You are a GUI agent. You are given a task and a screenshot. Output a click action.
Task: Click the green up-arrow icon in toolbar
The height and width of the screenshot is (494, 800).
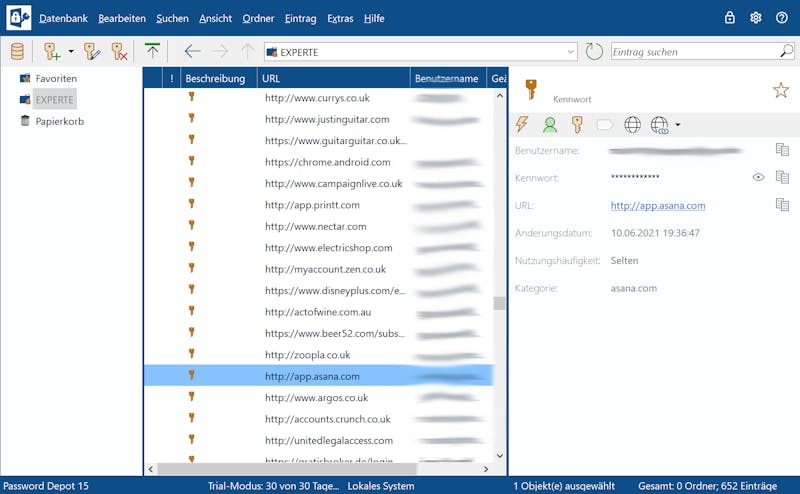point(152,51)
